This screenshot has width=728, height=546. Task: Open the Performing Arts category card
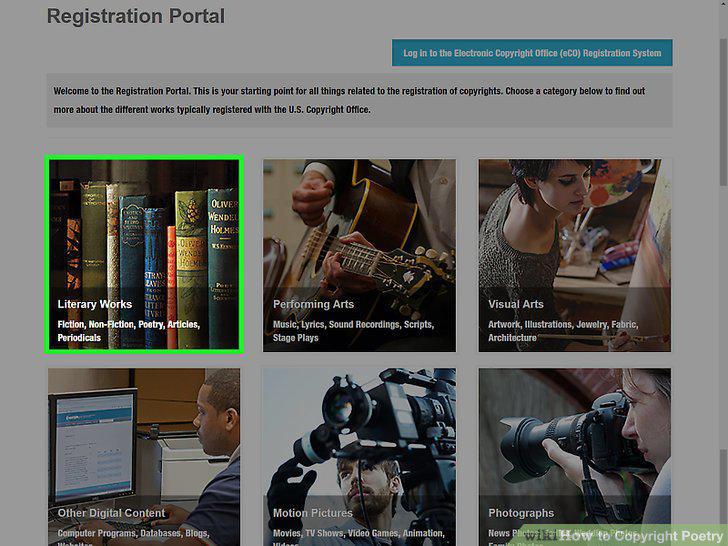(x=359, y=255)
